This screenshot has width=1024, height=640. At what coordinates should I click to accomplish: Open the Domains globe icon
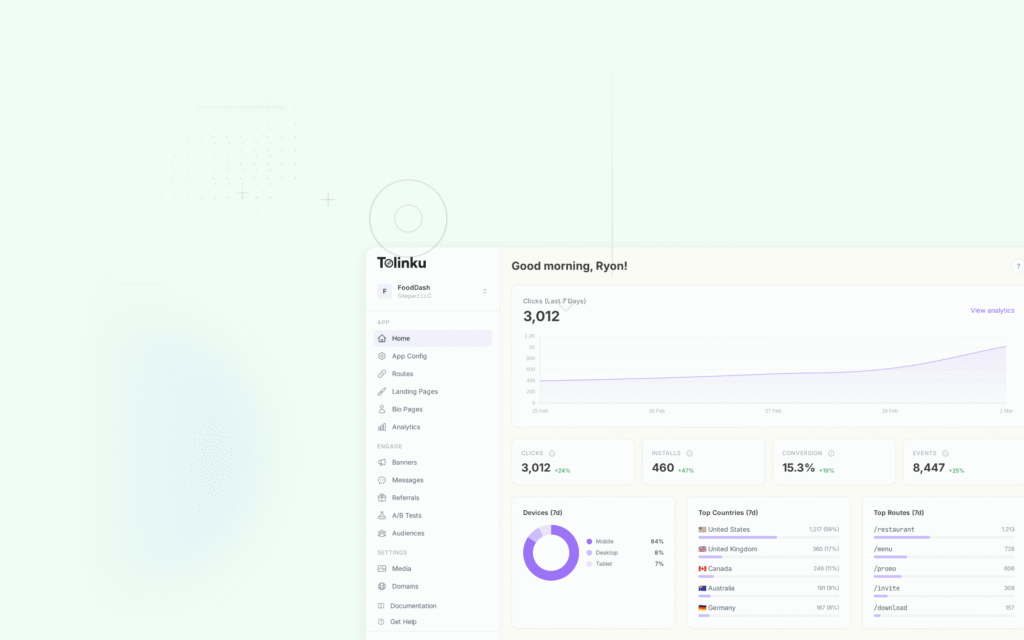(382, 586)
